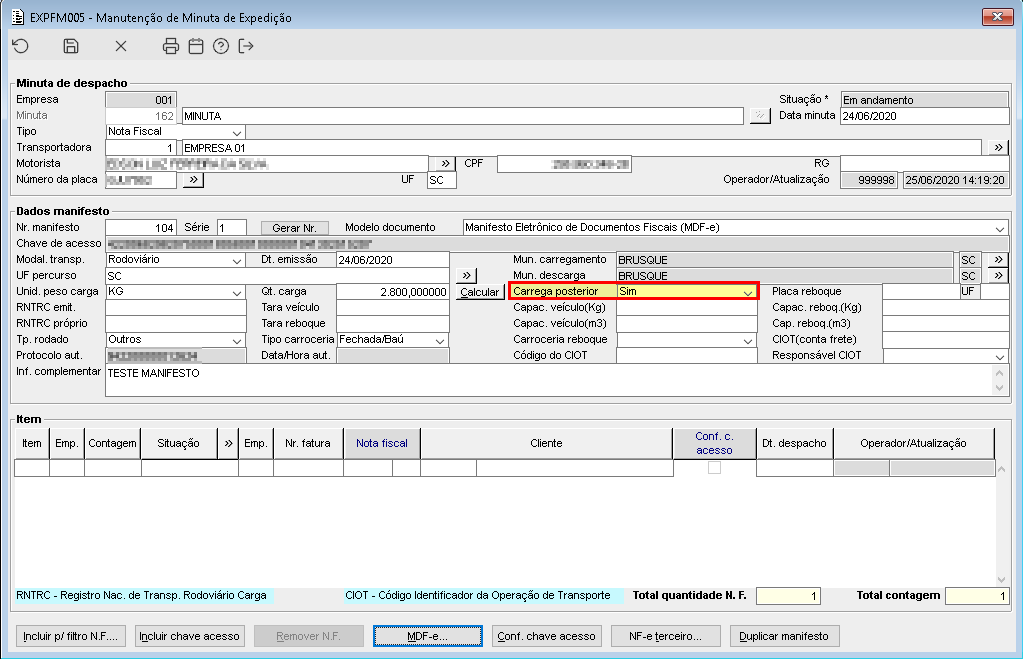
Task: Click lookup arrows beside Número da placa
Action: [x=192, y=180]
